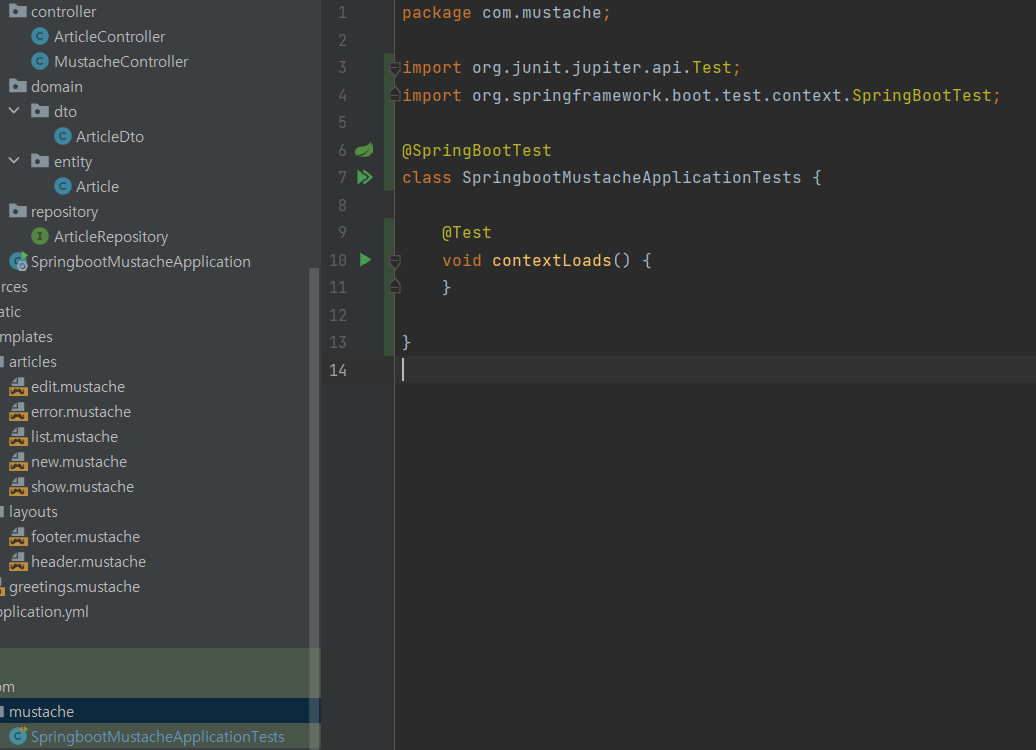Screen dimensions: 1036x750
Task: Open ArticleRepository from the tree
Action: coord(111,237)
